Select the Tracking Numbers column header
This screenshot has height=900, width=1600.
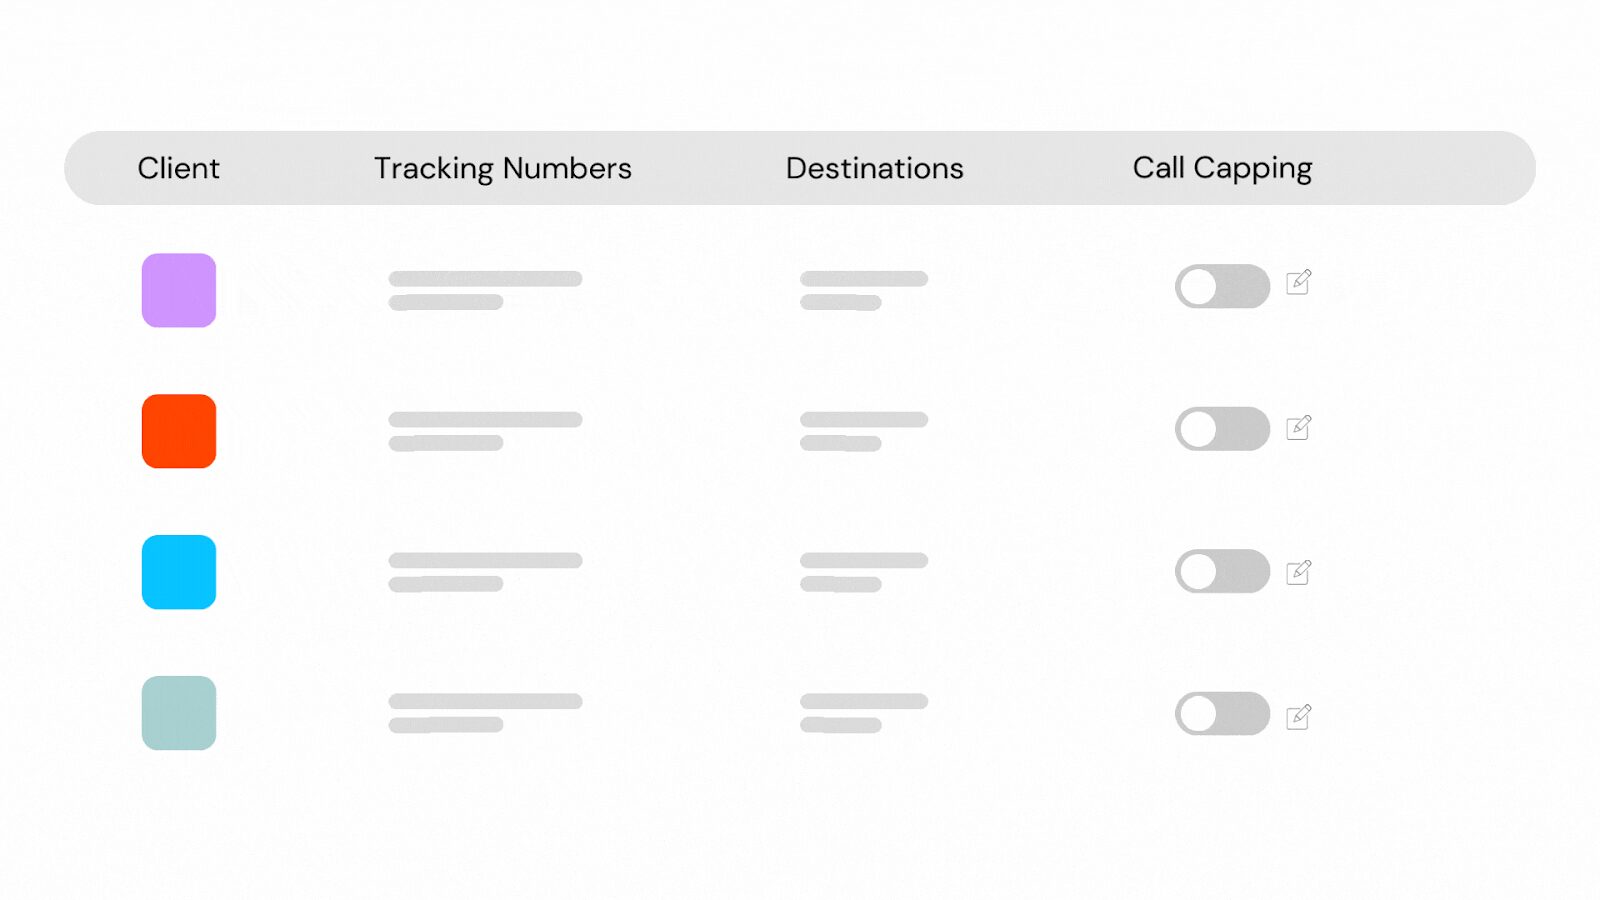[x=502, y=168]
